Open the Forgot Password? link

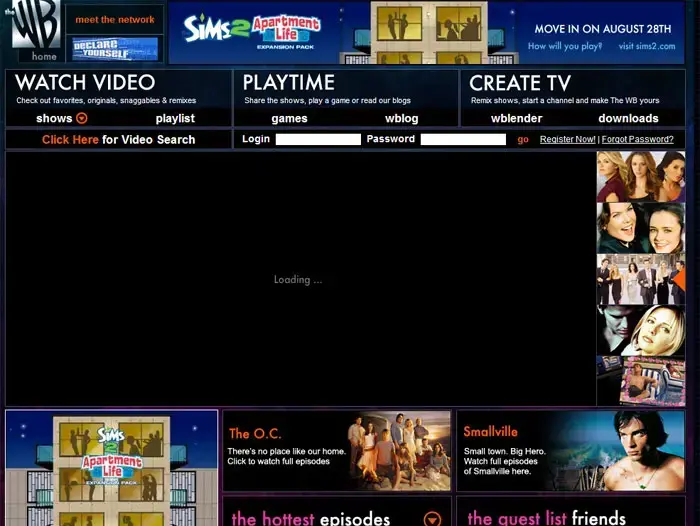tap(638, 139)
